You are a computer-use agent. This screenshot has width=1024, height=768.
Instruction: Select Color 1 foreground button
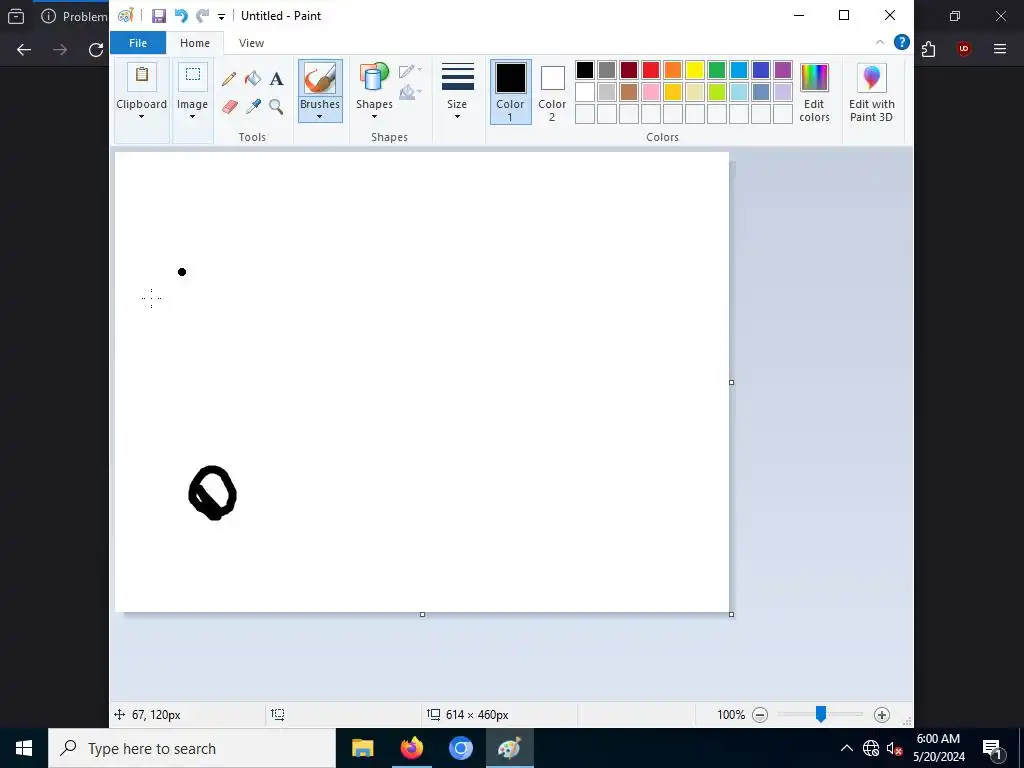(510, 92)
